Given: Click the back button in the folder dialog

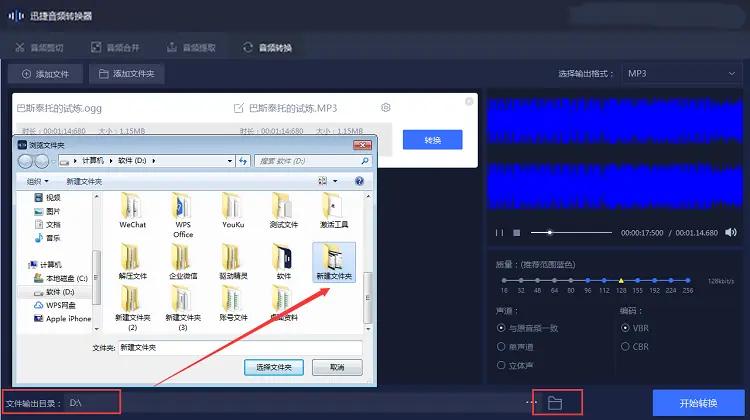Looking at the screenshot, I should (x=25, y=161).
